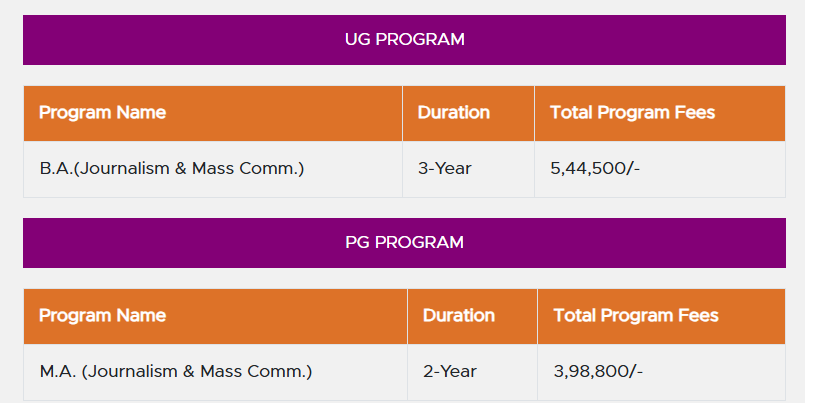
Task: Click Program Name header in UG table
Action: 102,112
